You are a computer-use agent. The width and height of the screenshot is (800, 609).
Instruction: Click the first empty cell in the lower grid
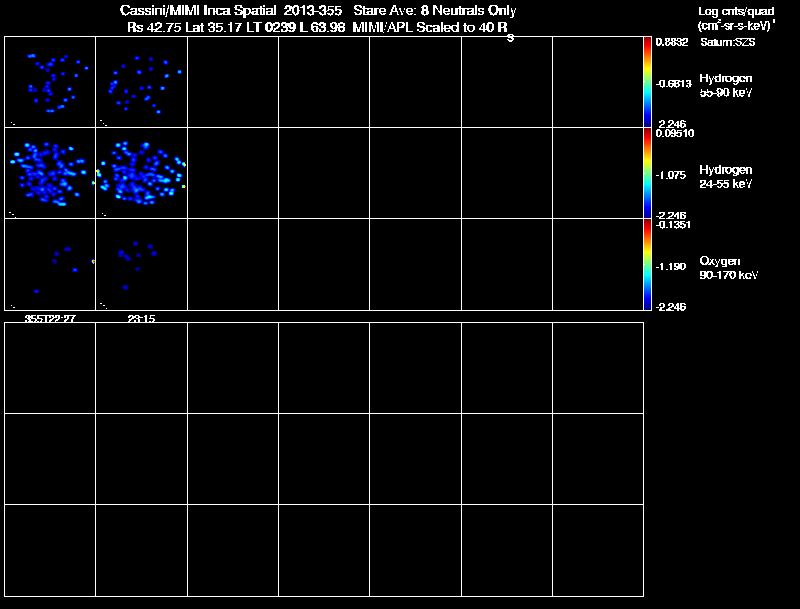click(50, 368)
